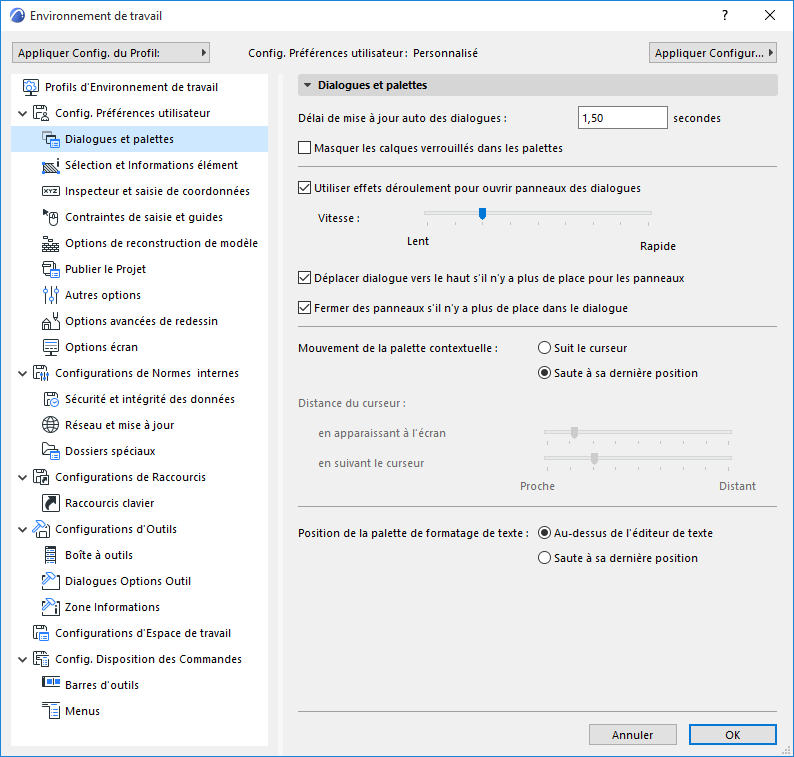Screen dimensions: 794x757
Task: Enable Masquer les calques verrouillés checkbox
Action: [304, 148]
